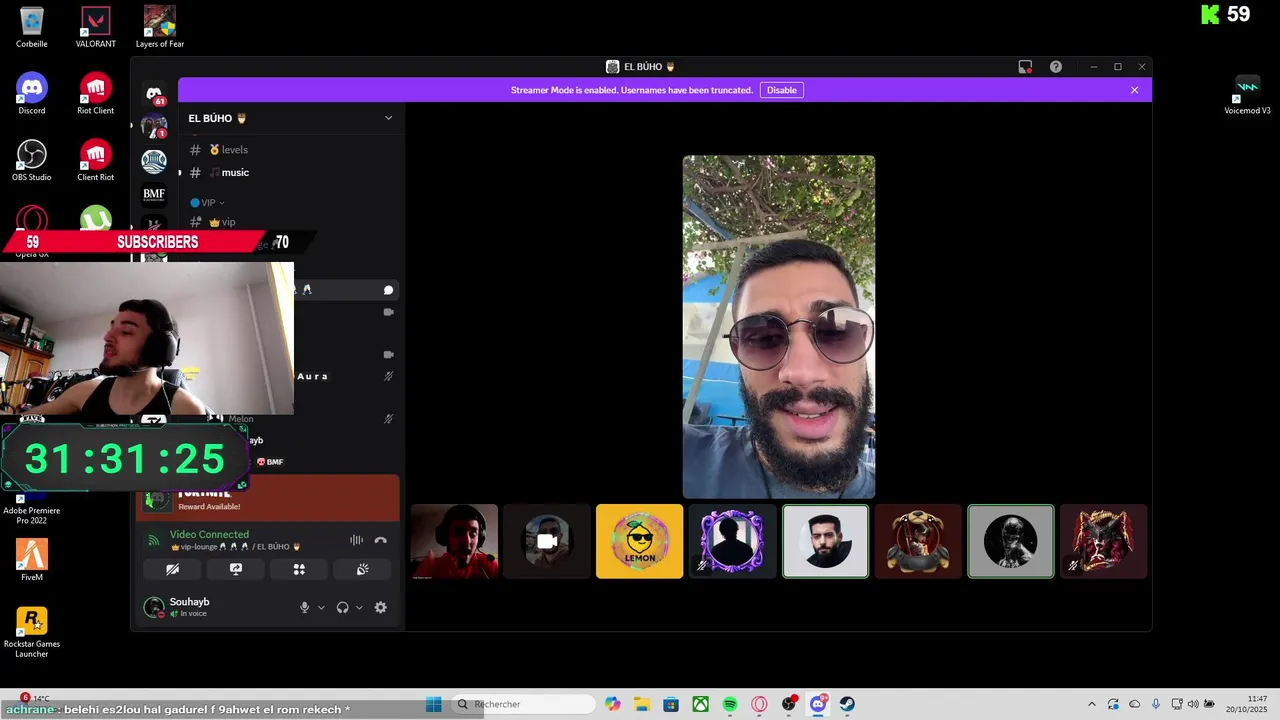
Task: Open Xbox app from the taskbar
Action: point(701,704)
